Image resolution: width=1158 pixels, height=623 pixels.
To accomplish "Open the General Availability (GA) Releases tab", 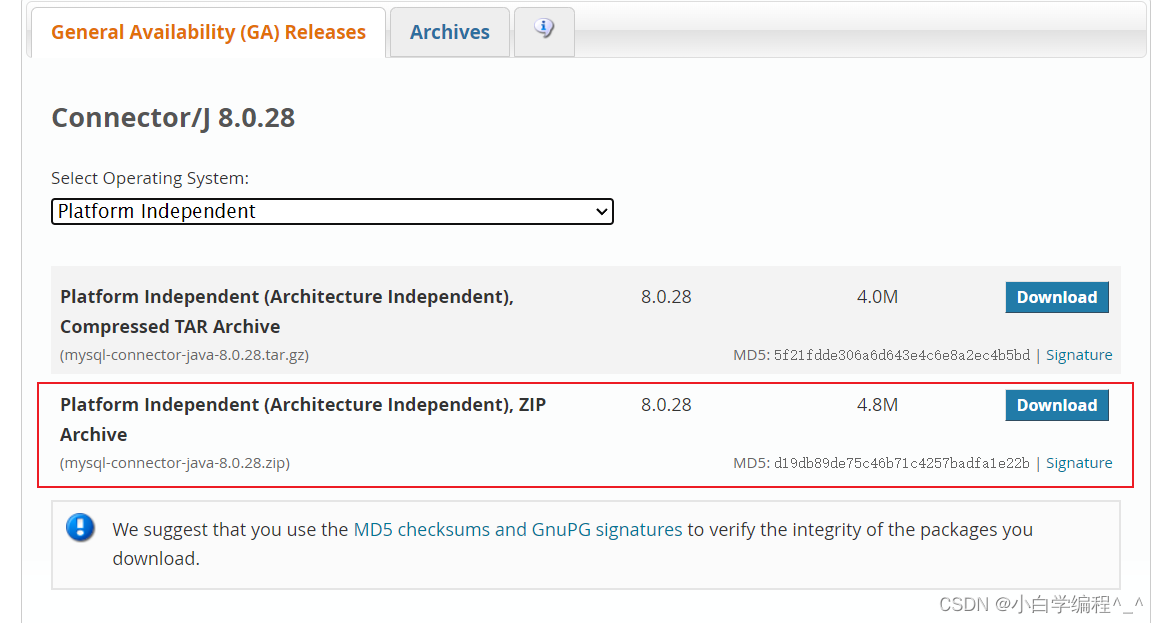I will pyautogui.click(x=208, y=32).
